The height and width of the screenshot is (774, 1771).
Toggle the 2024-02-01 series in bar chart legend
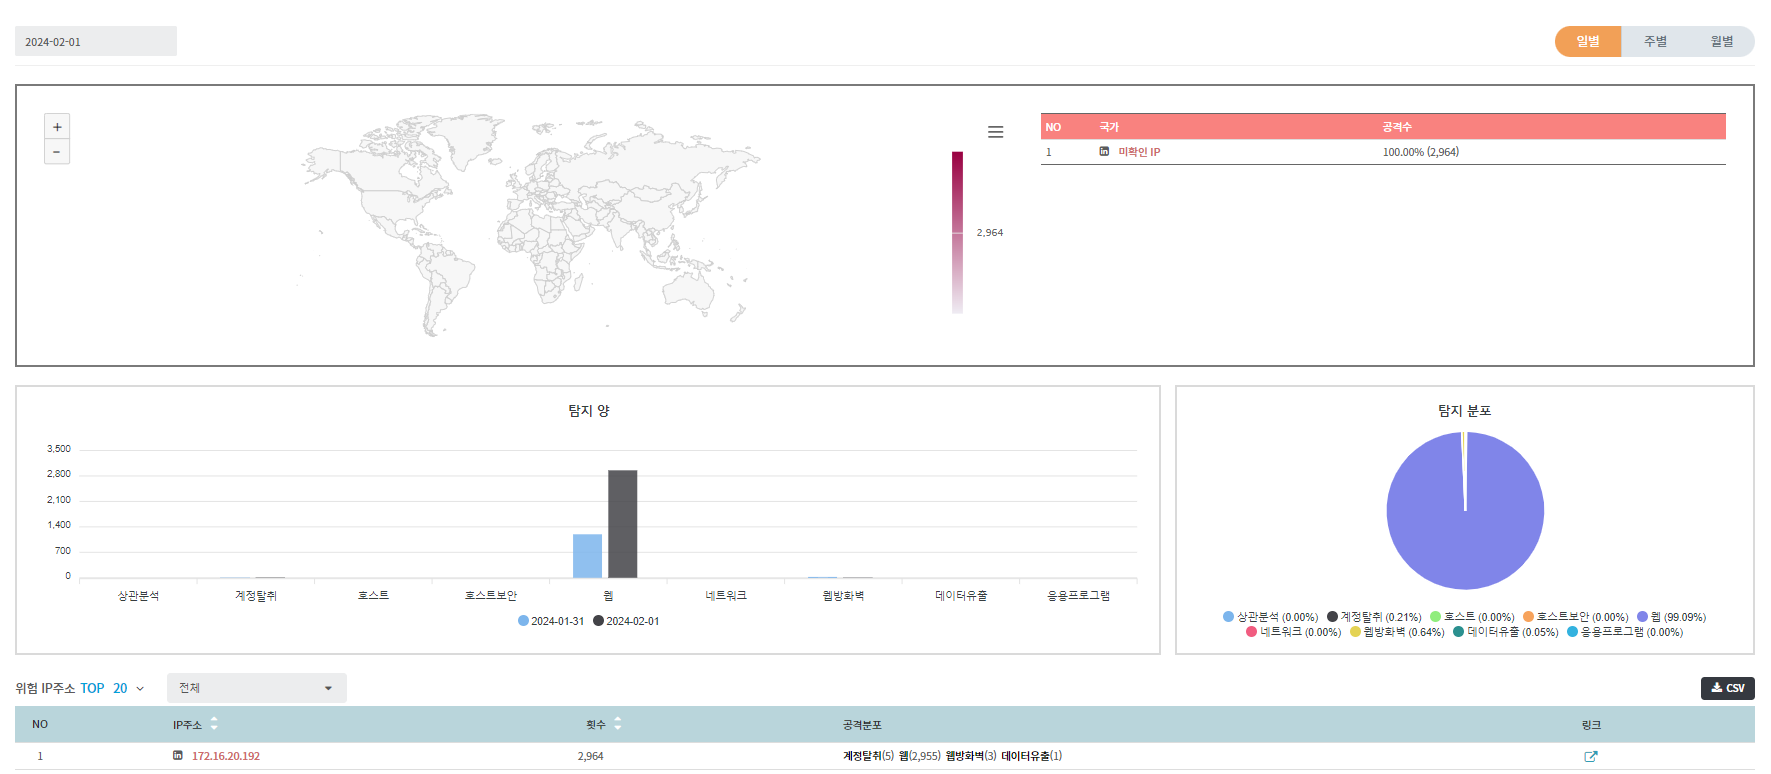pos(626,621)
